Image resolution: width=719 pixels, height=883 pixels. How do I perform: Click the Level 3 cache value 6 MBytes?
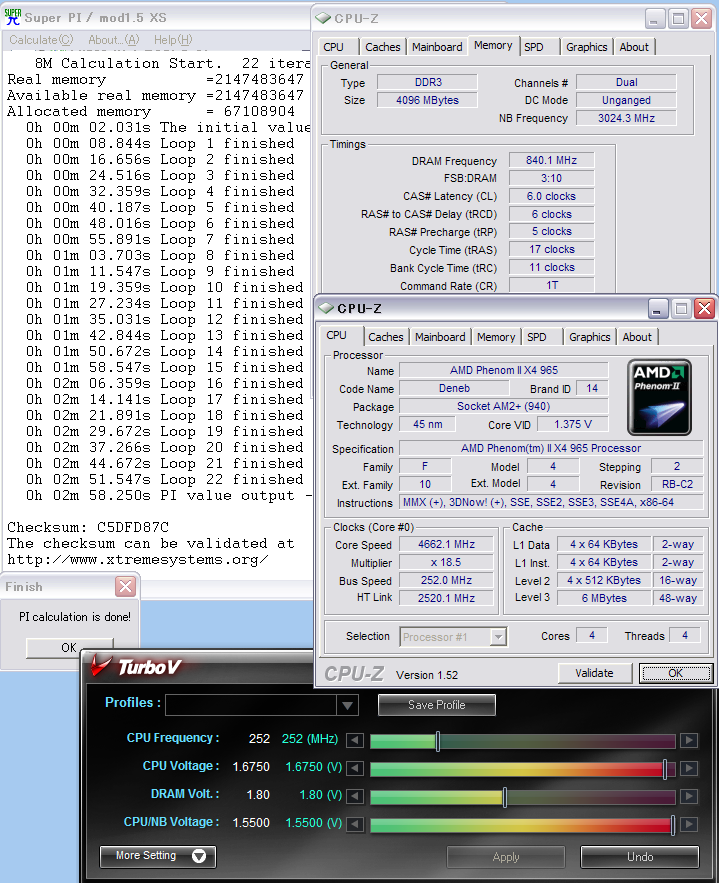tap(604, 598)
